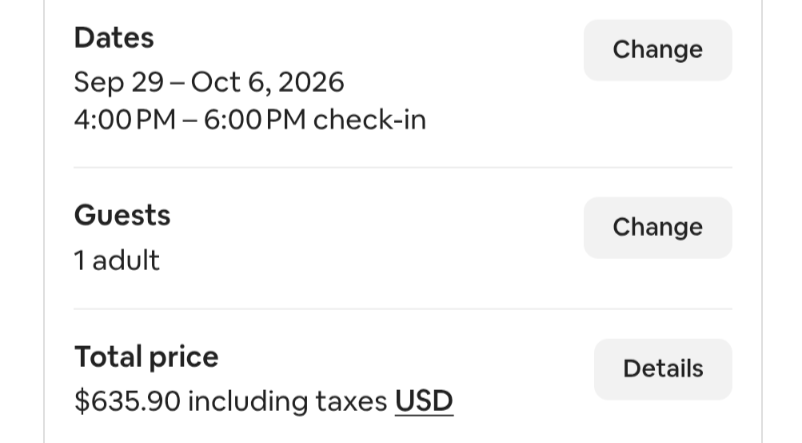
Task: Click the divider line below Guests section
Action: (403, 309)
